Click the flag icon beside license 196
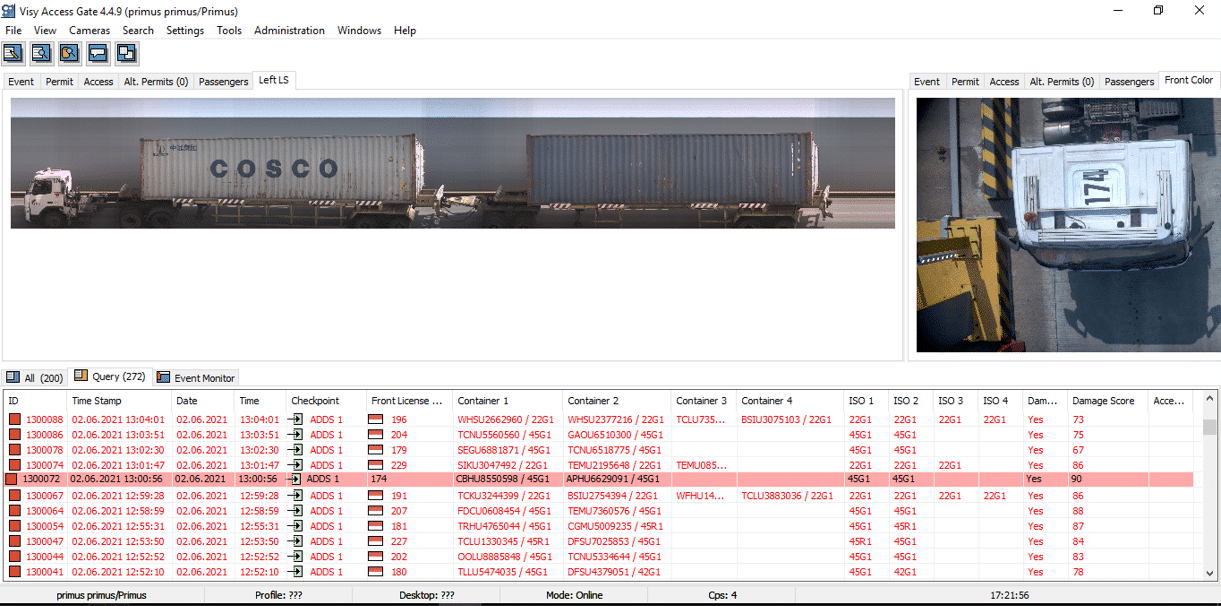Image resolution: width=1221 pixels, height=606 pixels. pyautogui.click(x=376, y=420)
